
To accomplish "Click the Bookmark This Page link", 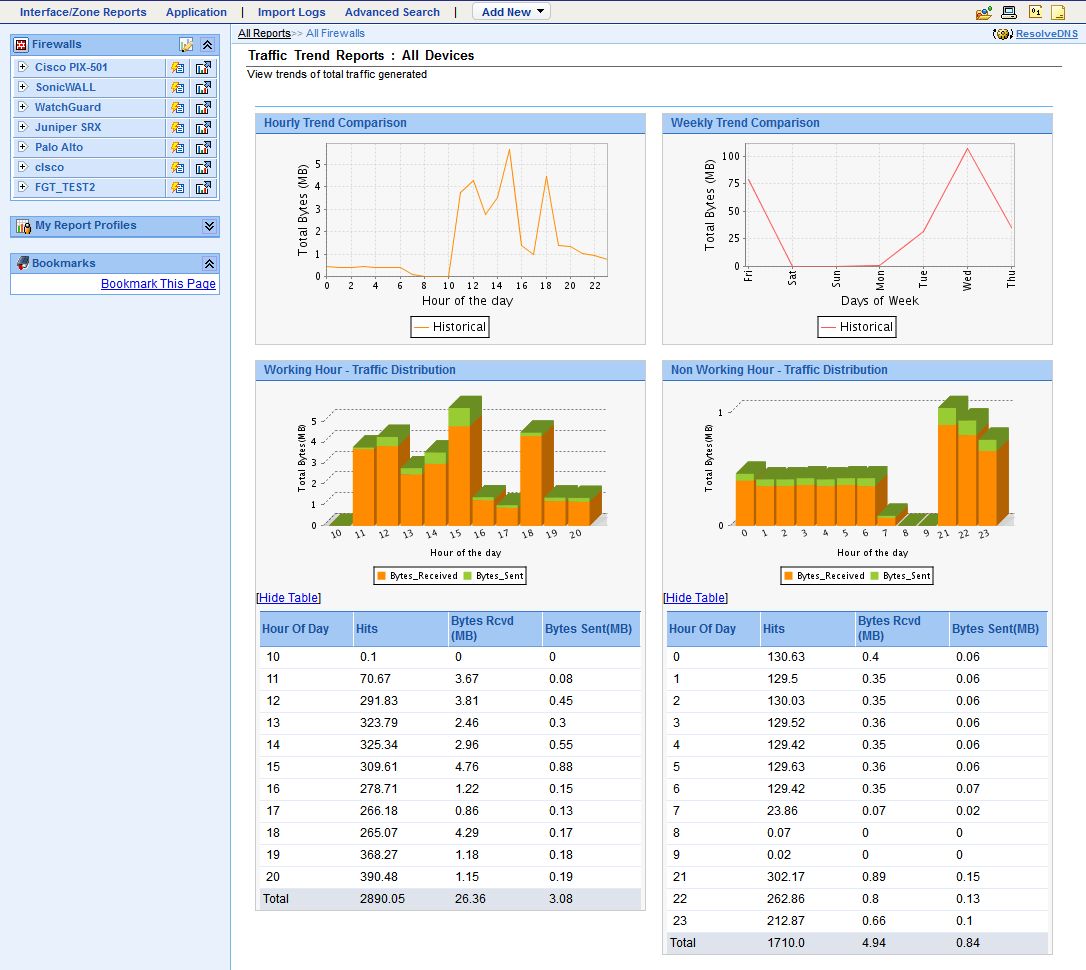I will pyautogui.click(x=158, y=284).
